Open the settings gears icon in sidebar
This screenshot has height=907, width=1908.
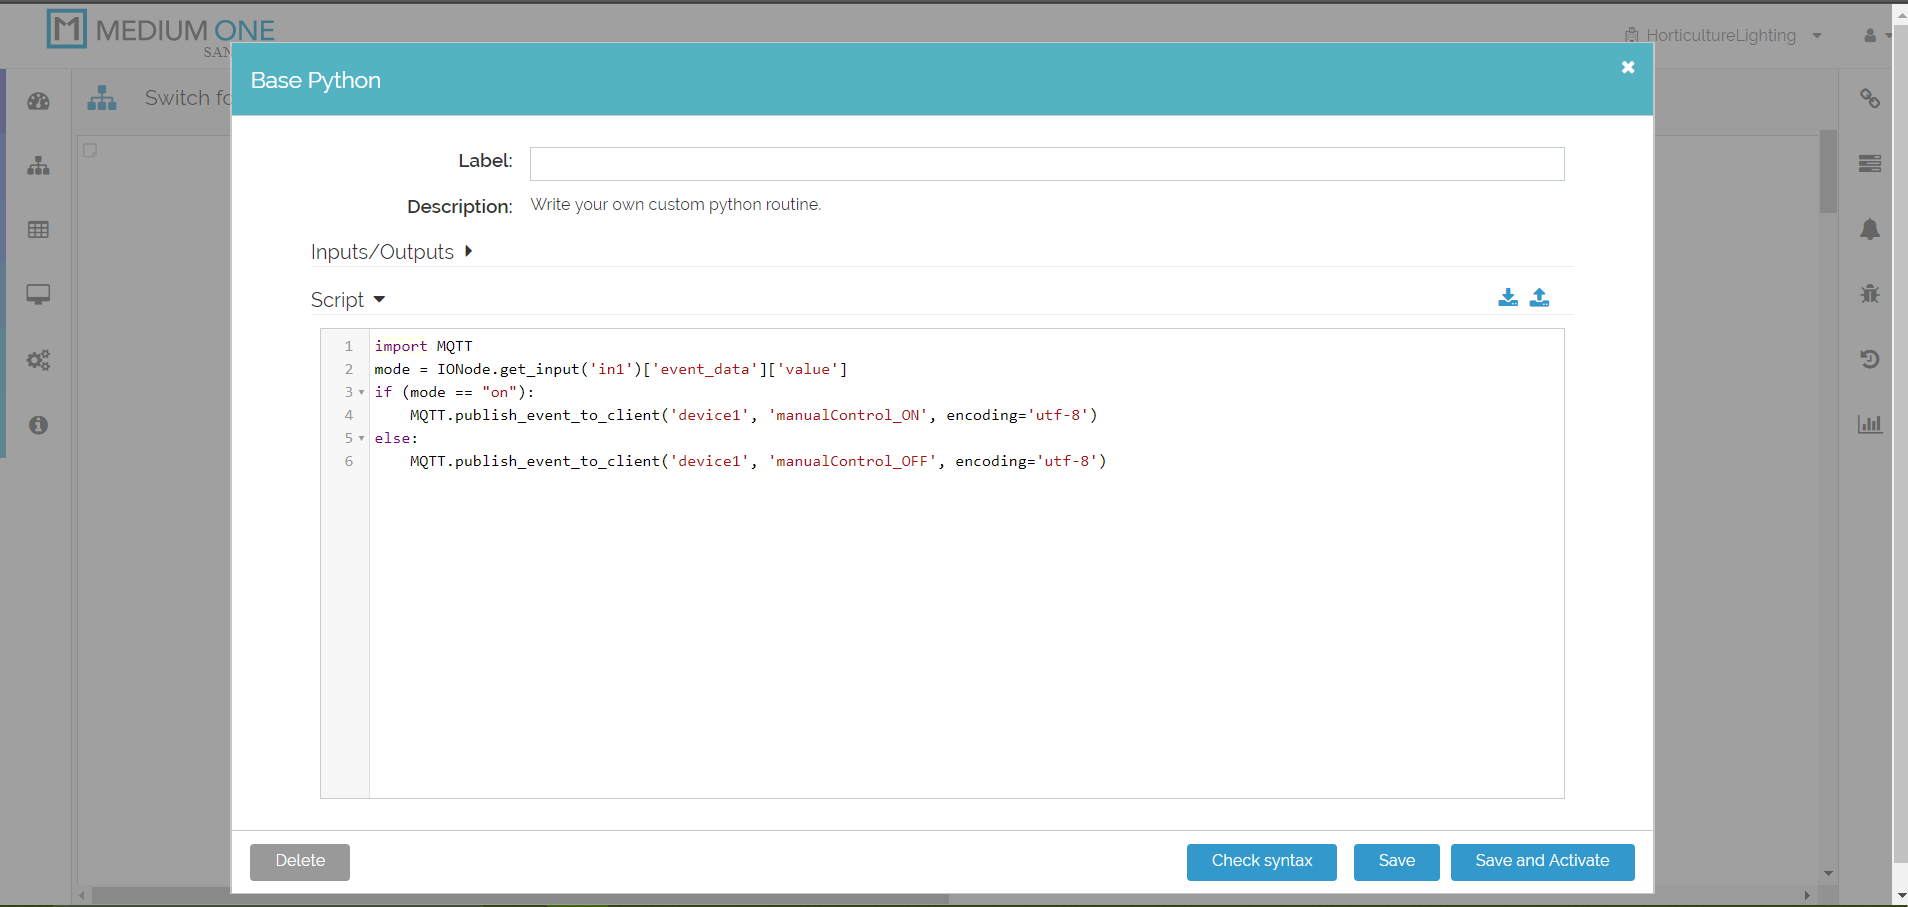click(38, 360)
